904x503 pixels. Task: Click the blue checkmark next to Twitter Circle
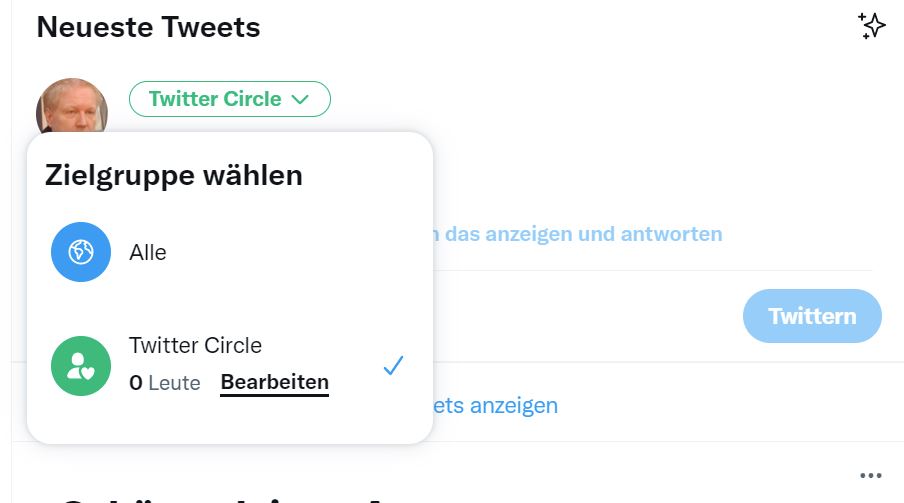click(393, 366)
